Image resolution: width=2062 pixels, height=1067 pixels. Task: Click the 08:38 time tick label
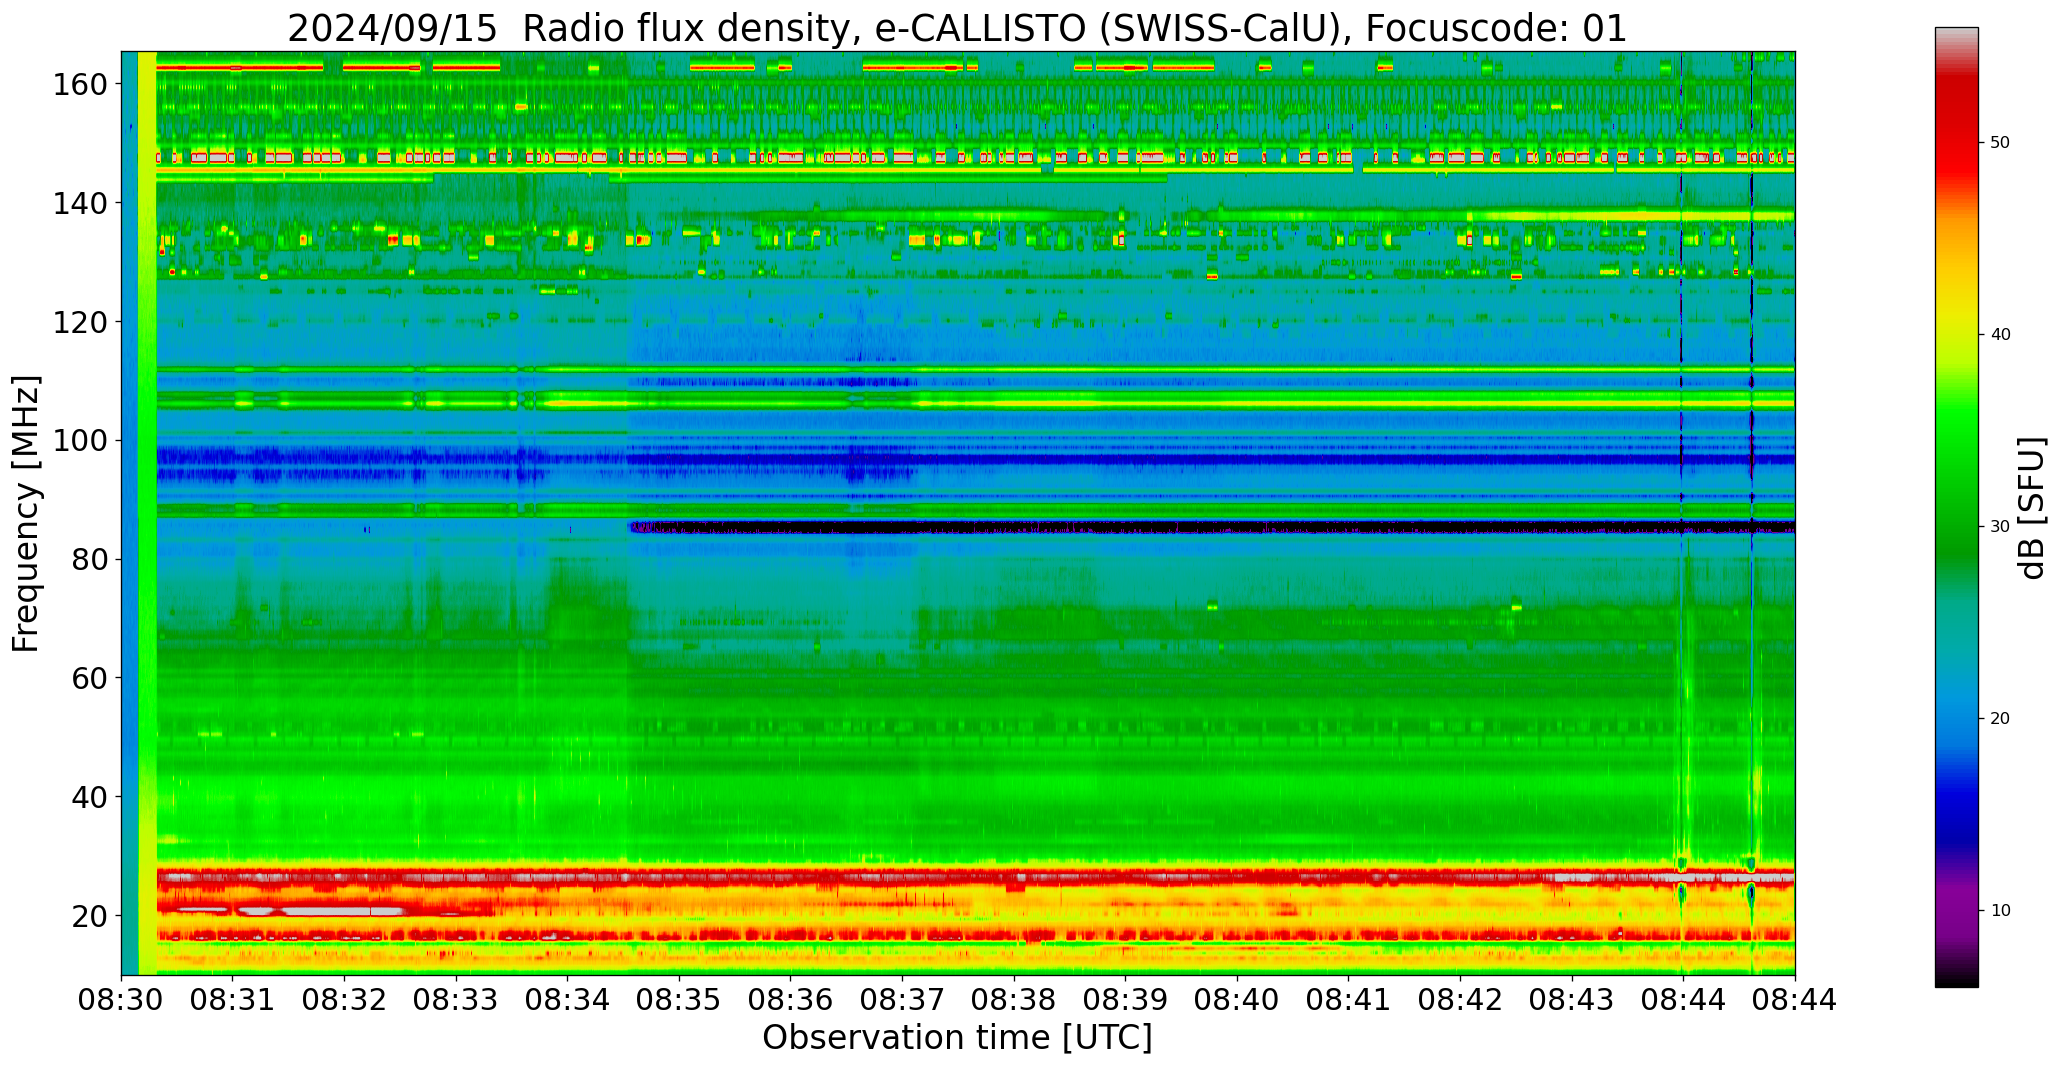coord(1014,1000)
